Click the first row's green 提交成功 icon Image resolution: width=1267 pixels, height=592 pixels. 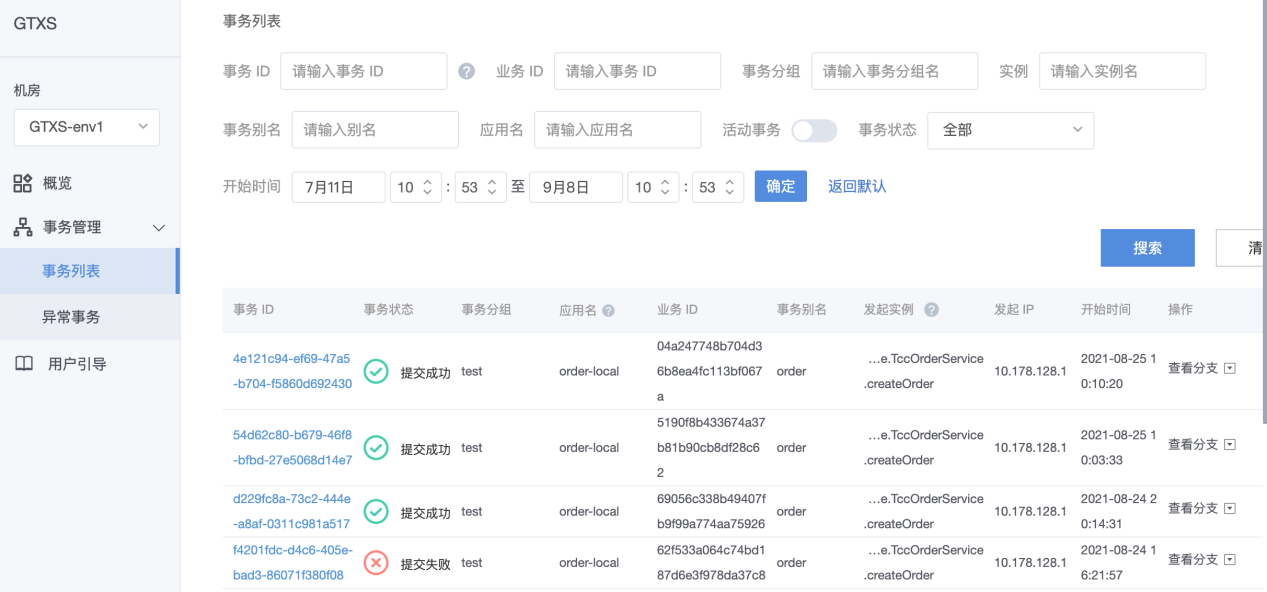376,371
